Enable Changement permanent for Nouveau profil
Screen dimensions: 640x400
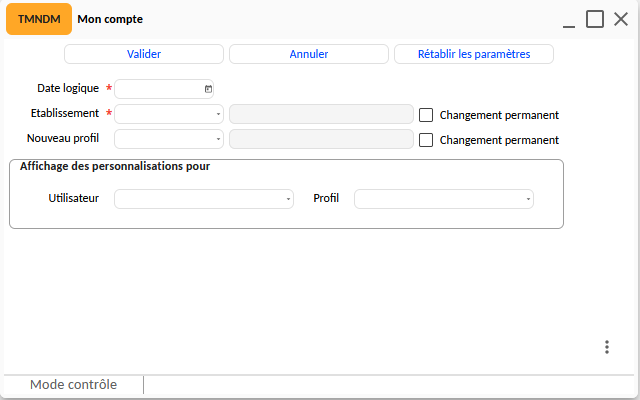(x=426, y=140)
